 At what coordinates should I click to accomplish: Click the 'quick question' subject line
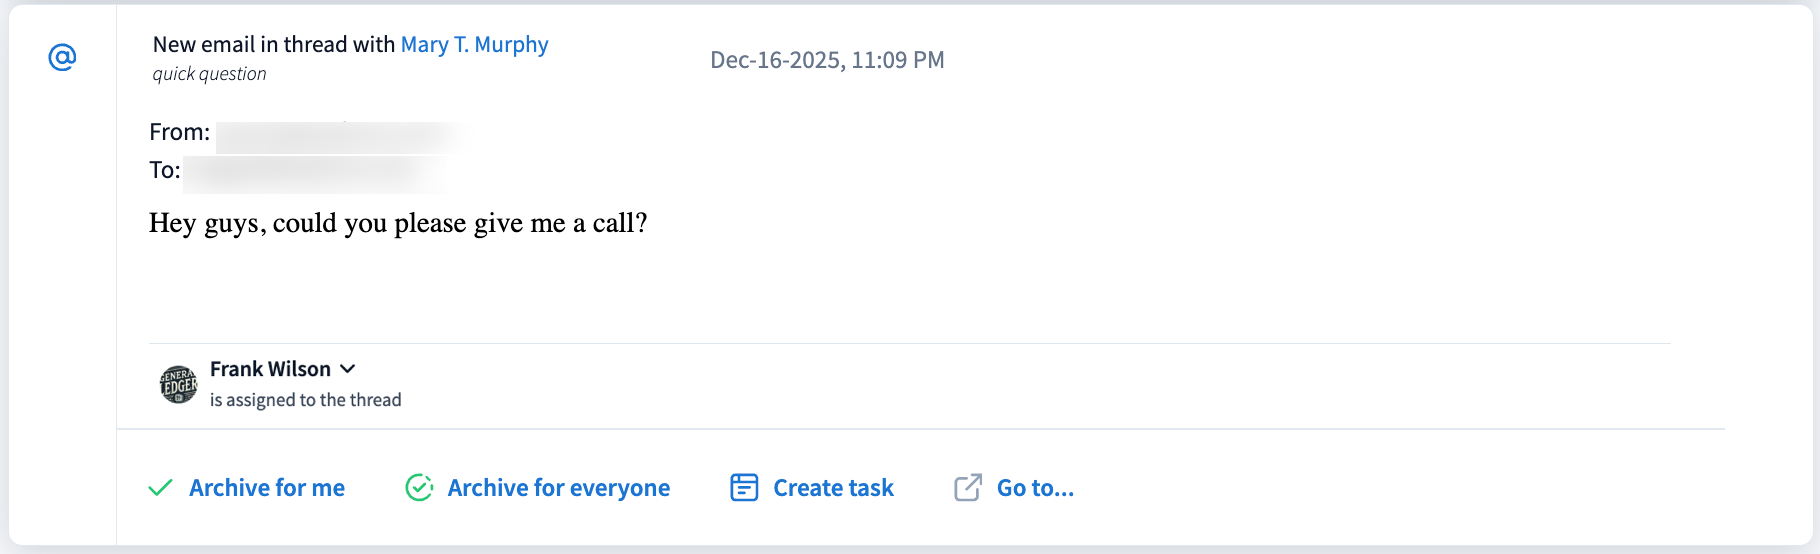click(x=209, y=74)
